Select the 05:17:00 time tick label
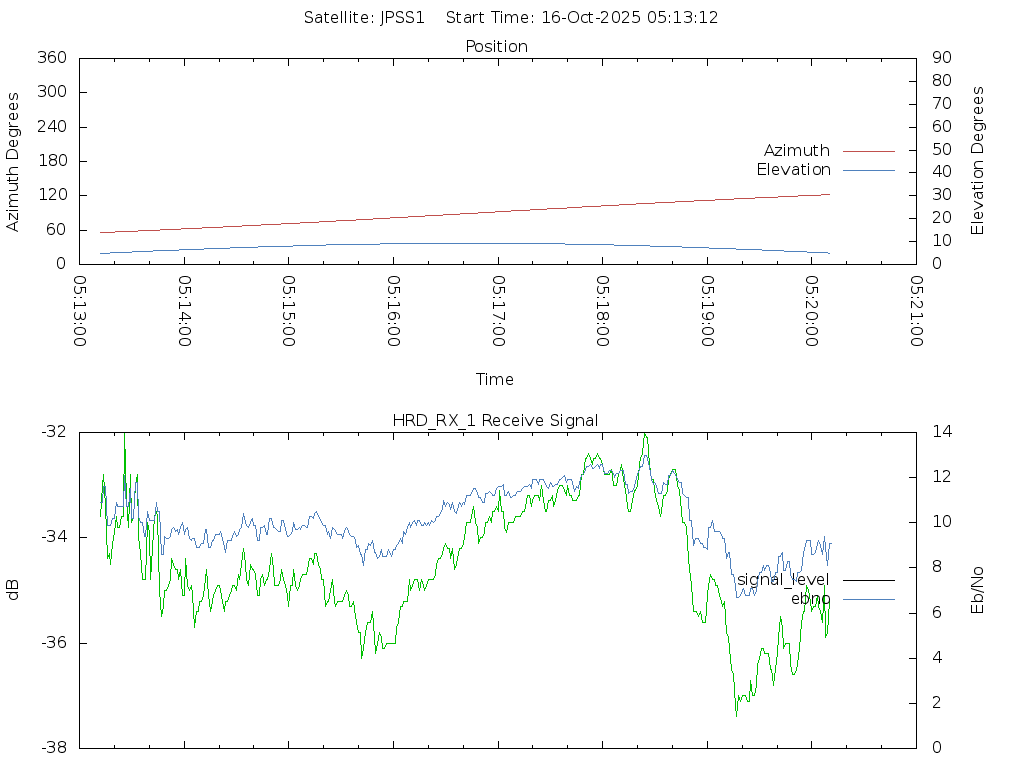1024x768 pixels. (498, 311)
